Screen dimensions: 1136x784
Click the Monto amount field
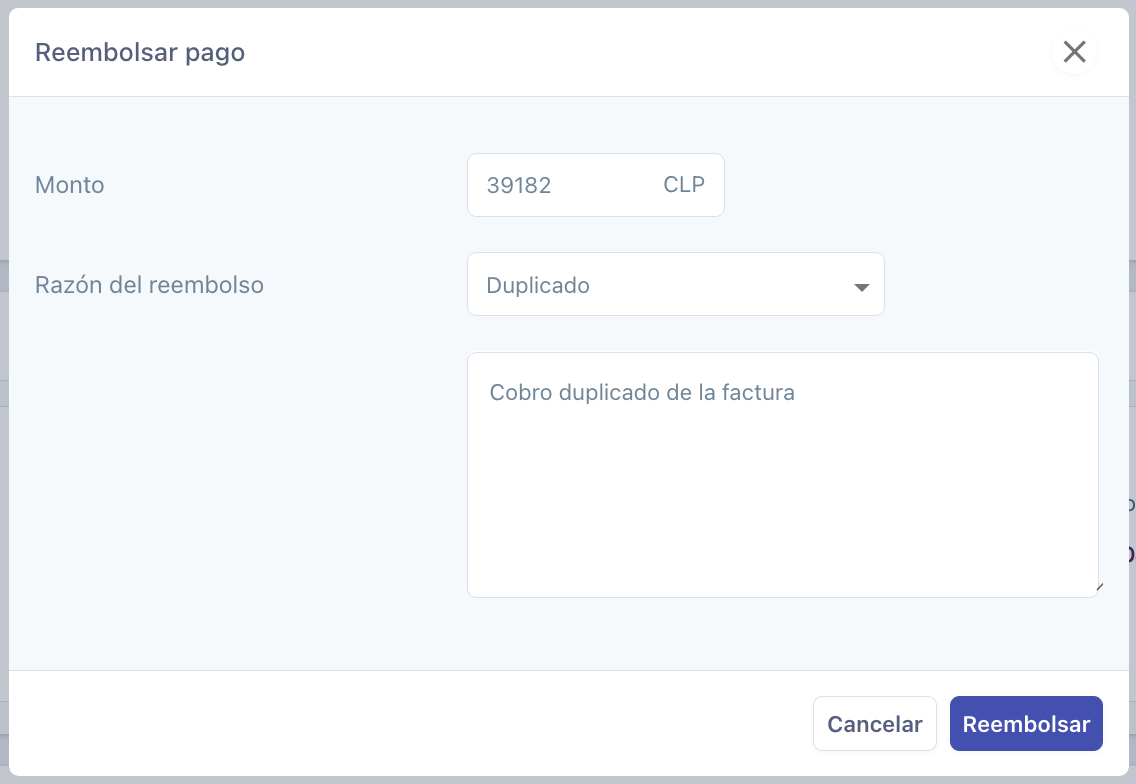596,185
